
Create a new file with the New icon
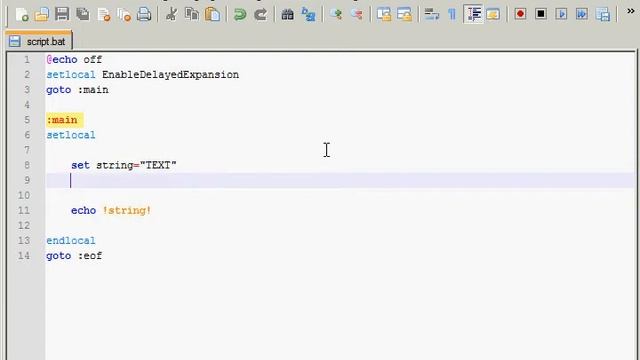[22, 15]
